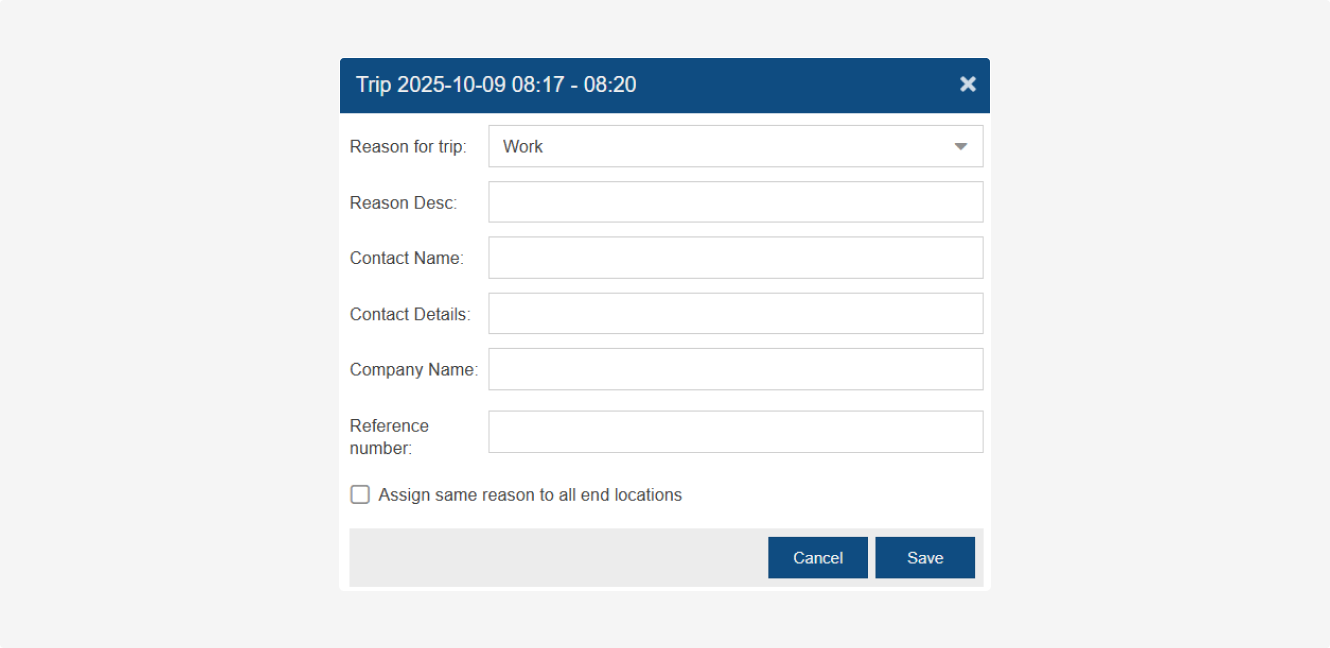The width and height of the screenshot is (1330, 648).
Task: Click the 'Company Name:' label
Action: pos(413,370)
